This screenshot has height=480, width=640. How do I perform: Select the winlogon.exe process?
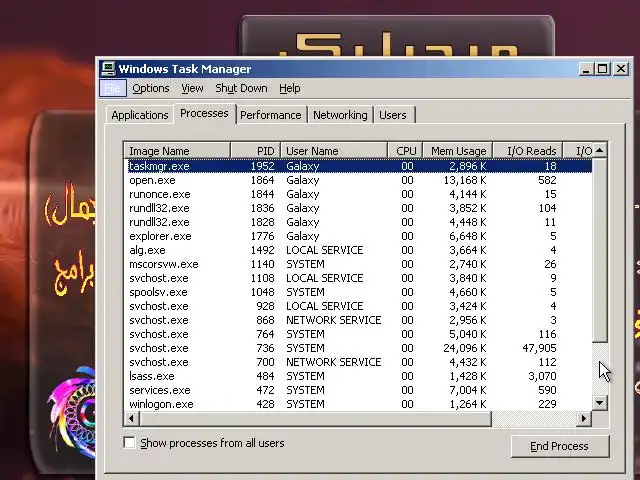click(358, 404)
